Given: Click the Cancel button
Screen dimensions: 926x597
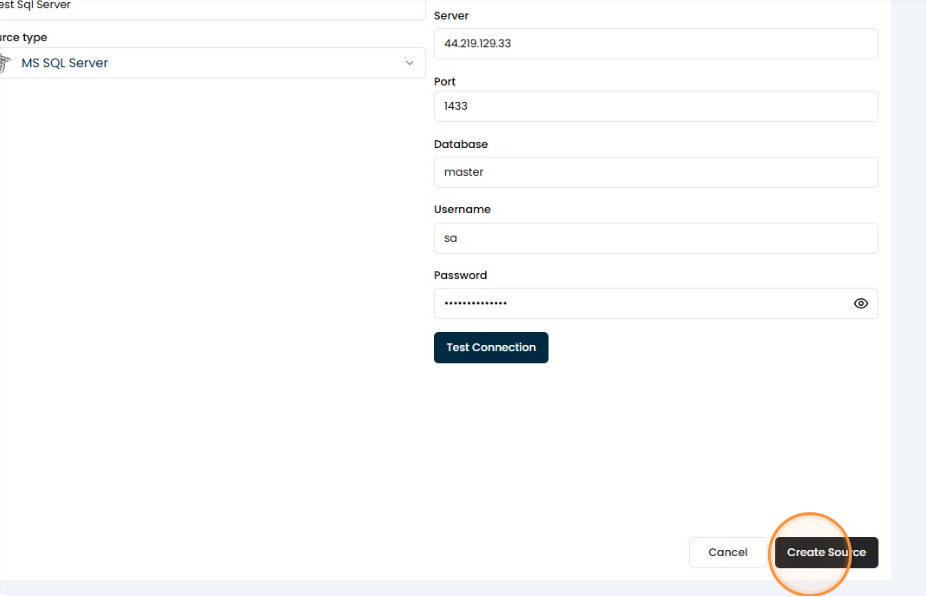Looking at the screenshot, I should (728, 552).
